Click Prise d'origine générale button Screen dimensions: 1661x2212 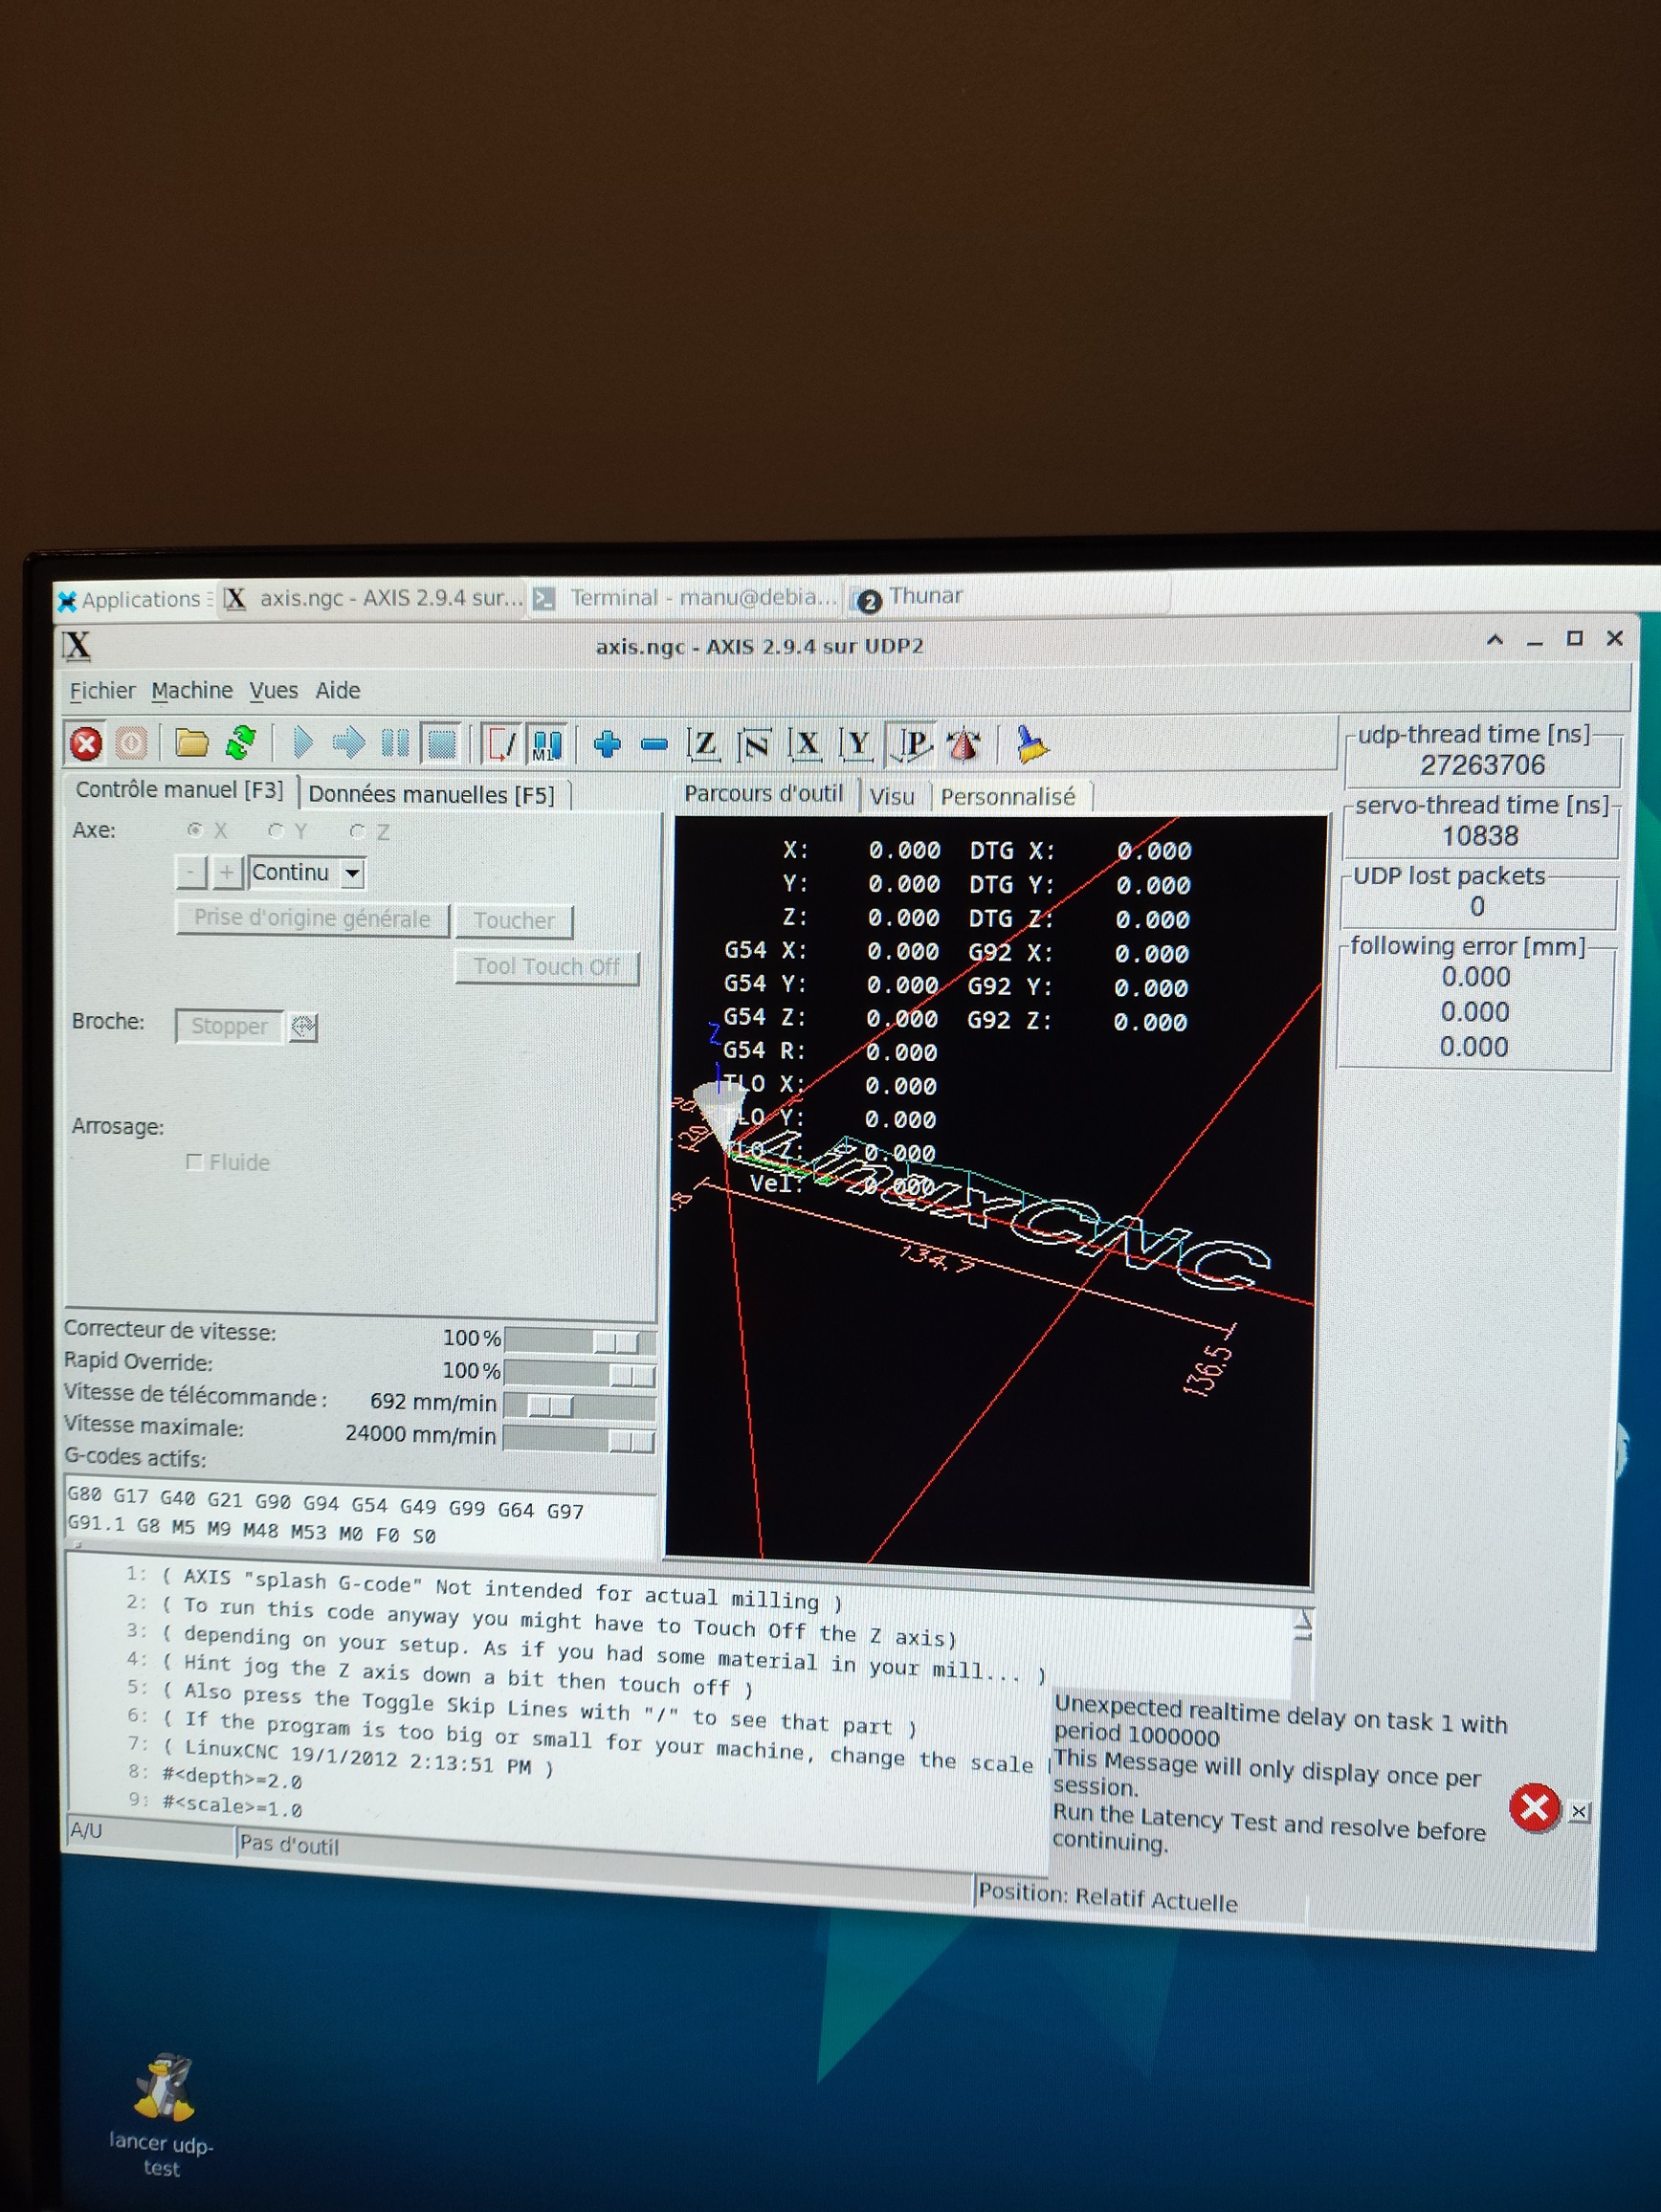coord(312,918)
